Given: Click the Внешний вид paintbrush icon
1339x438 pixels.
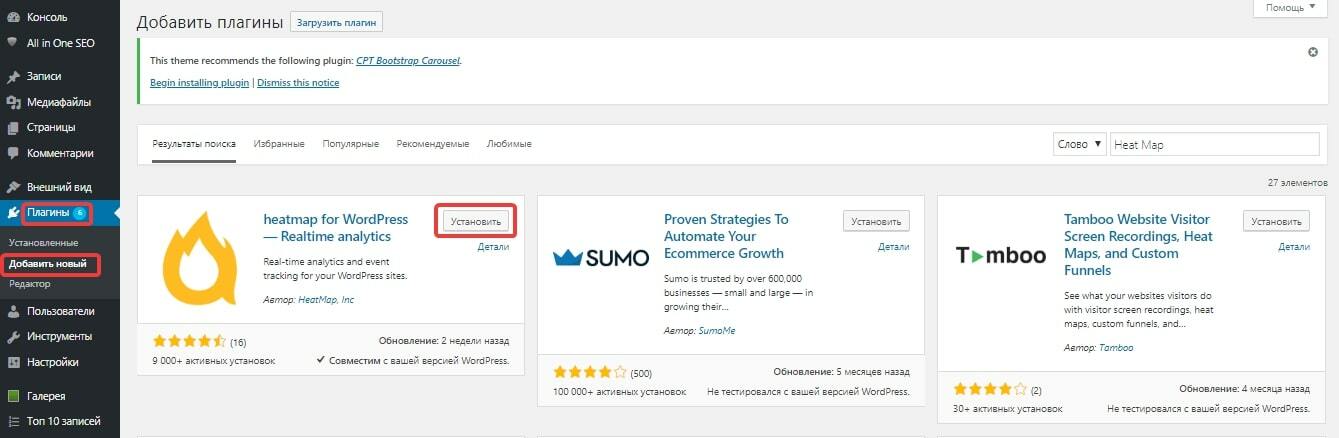Looking at the screenshot, I should pos(13,187).
